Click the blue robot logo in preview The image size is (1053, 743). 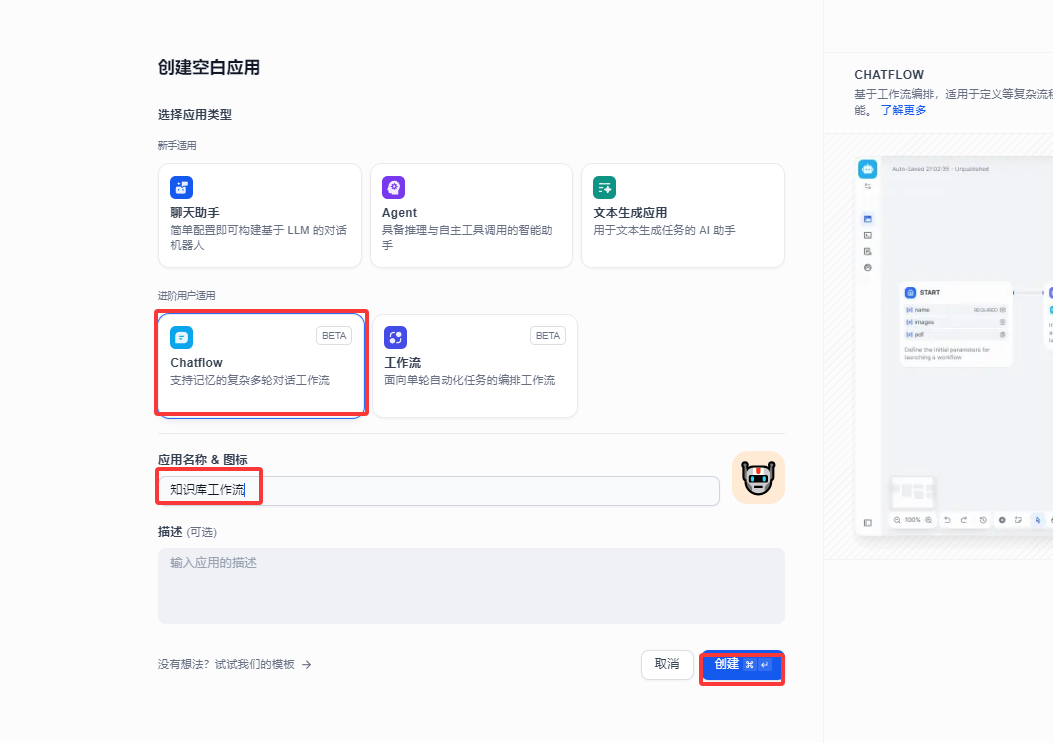click(867, 169)
